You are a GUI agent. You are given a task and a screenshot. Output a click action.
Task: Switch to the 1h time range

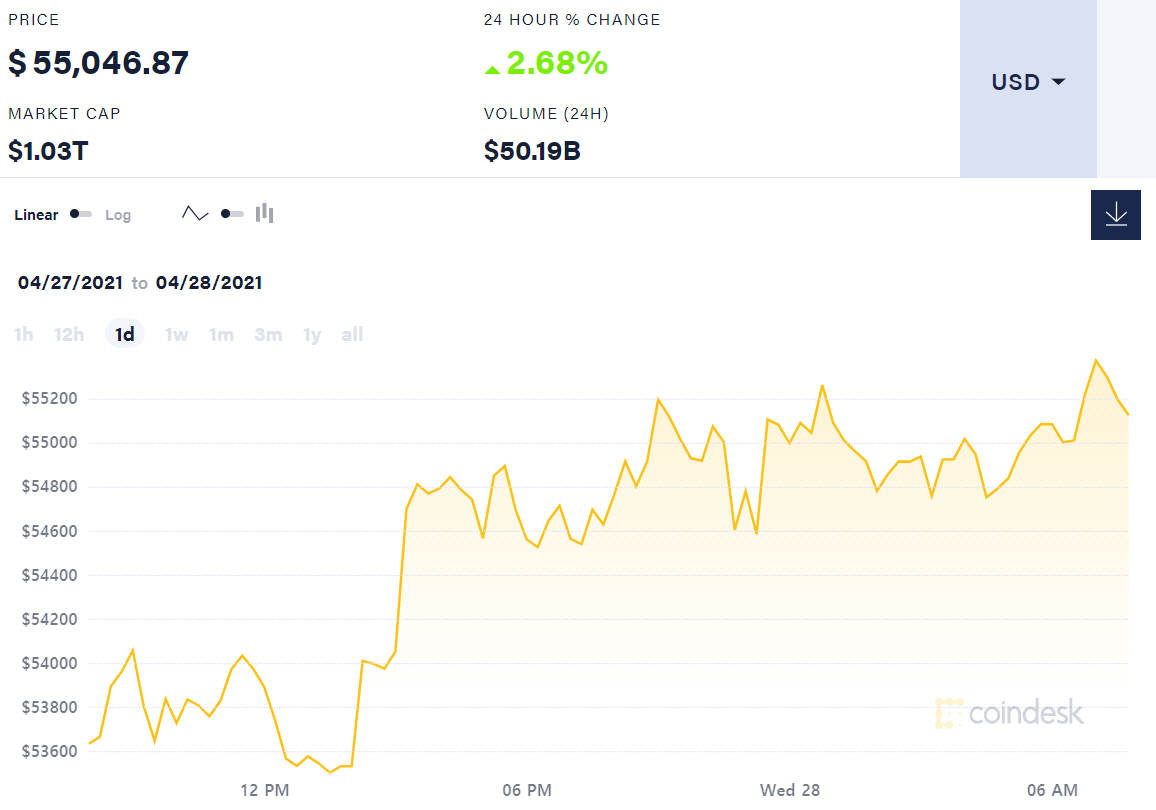pyautogui.click(x=24, y=335)
